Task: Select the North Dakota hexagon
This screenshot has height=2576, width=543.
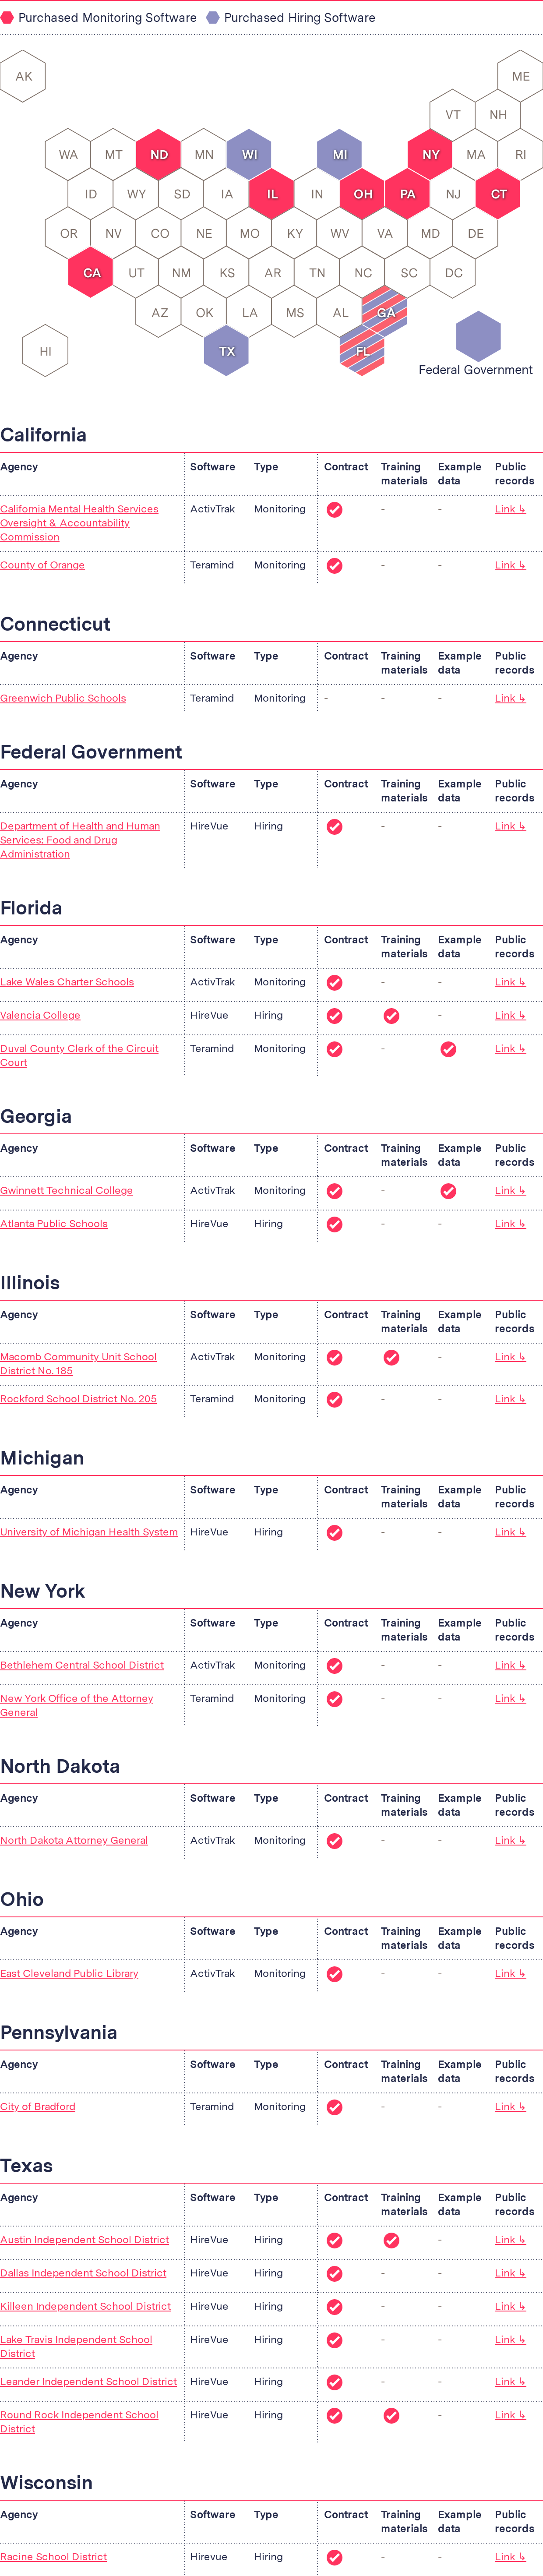Action: [159, 155]
